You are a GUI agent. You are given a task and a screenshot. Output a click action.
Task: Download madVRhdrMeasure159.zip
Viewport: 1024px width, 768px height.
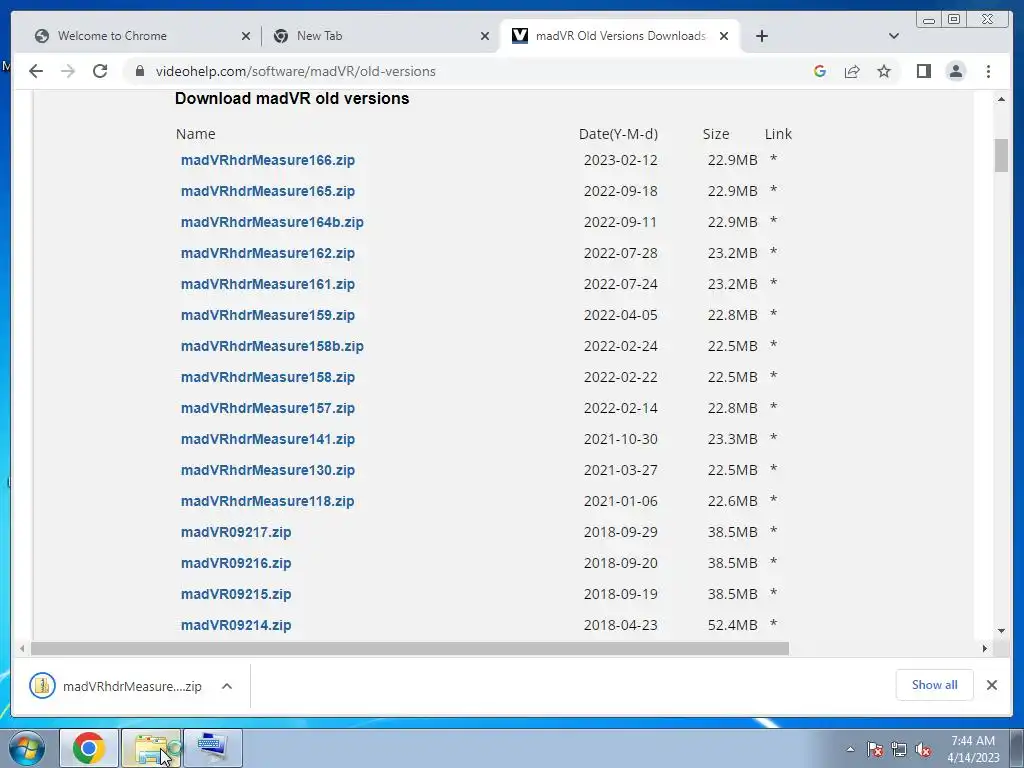(x=268, y=315)
